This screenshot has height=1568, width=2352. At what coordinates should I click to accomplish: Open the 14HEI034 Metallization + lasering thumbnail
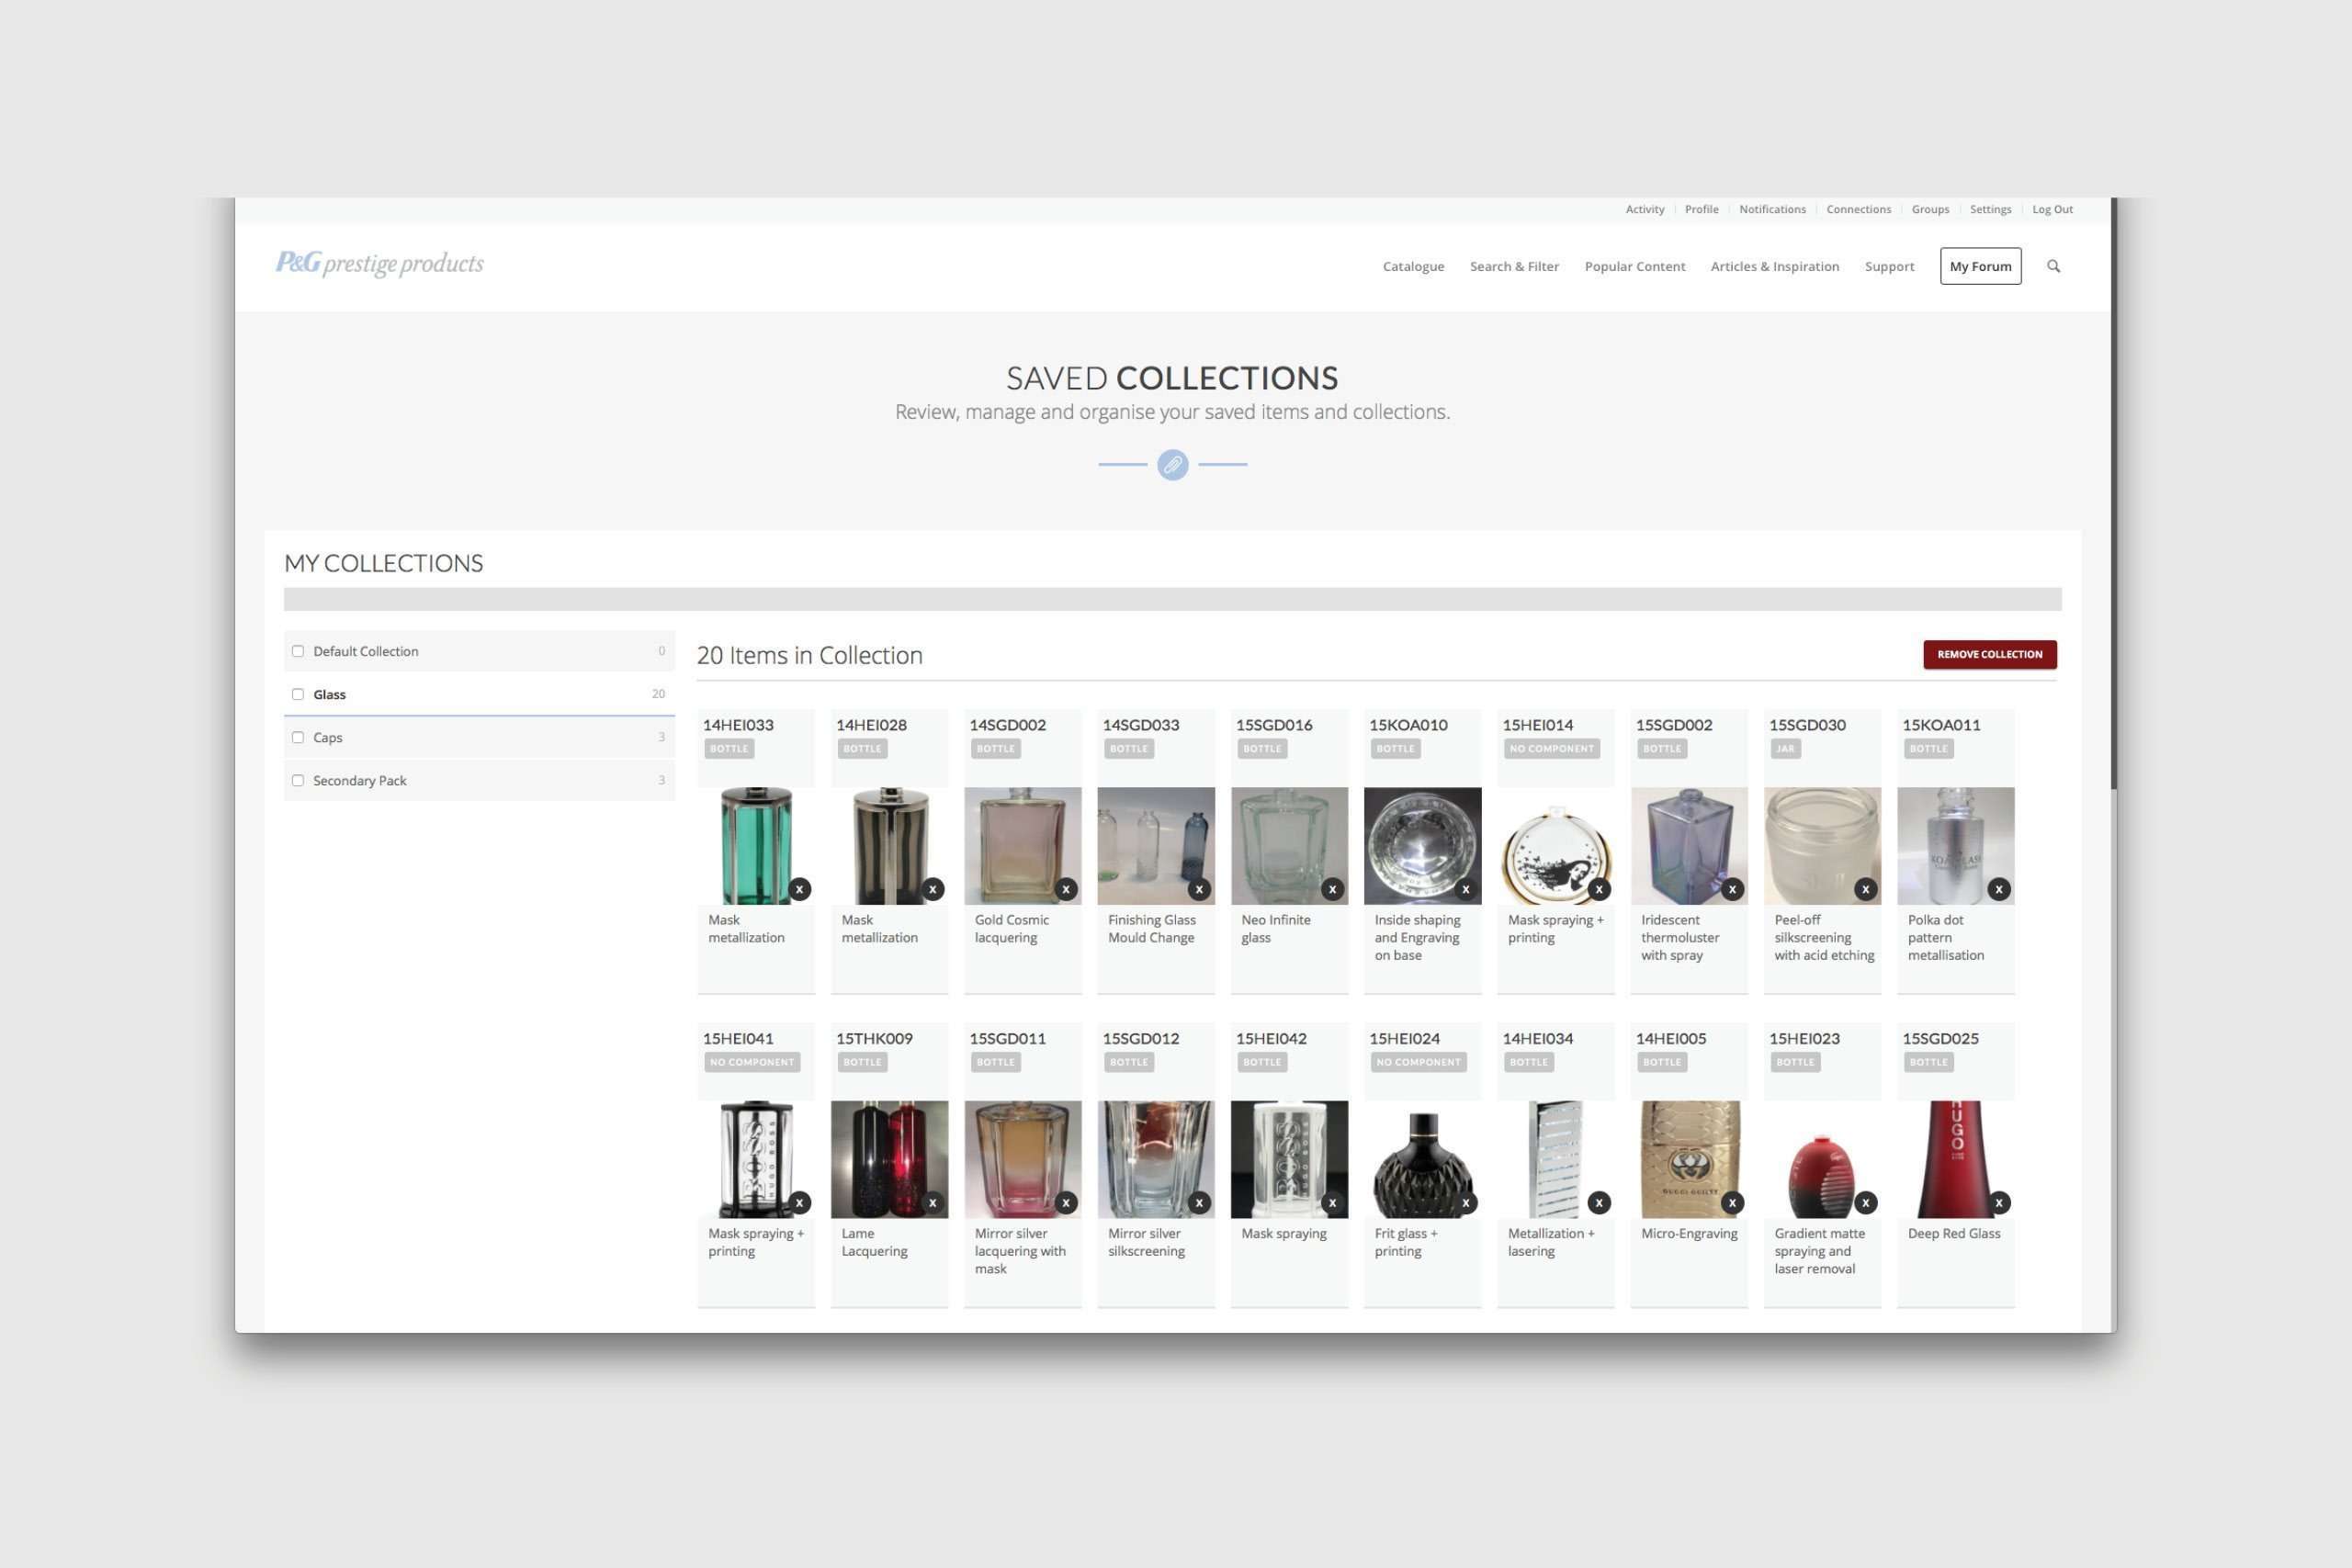[x=1555, y=1159]
